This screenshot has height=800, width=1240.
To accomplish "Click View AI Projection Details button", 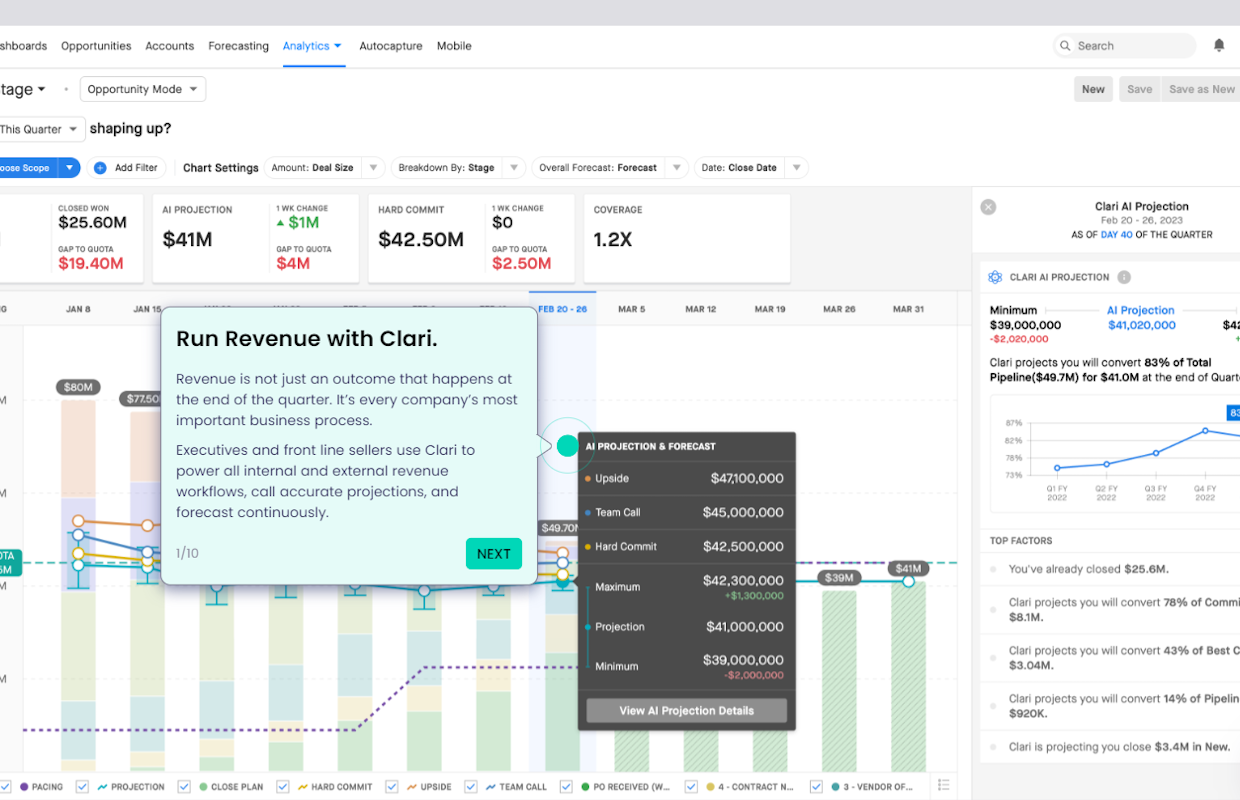I will pyautogui.click(x=686, y=711).
